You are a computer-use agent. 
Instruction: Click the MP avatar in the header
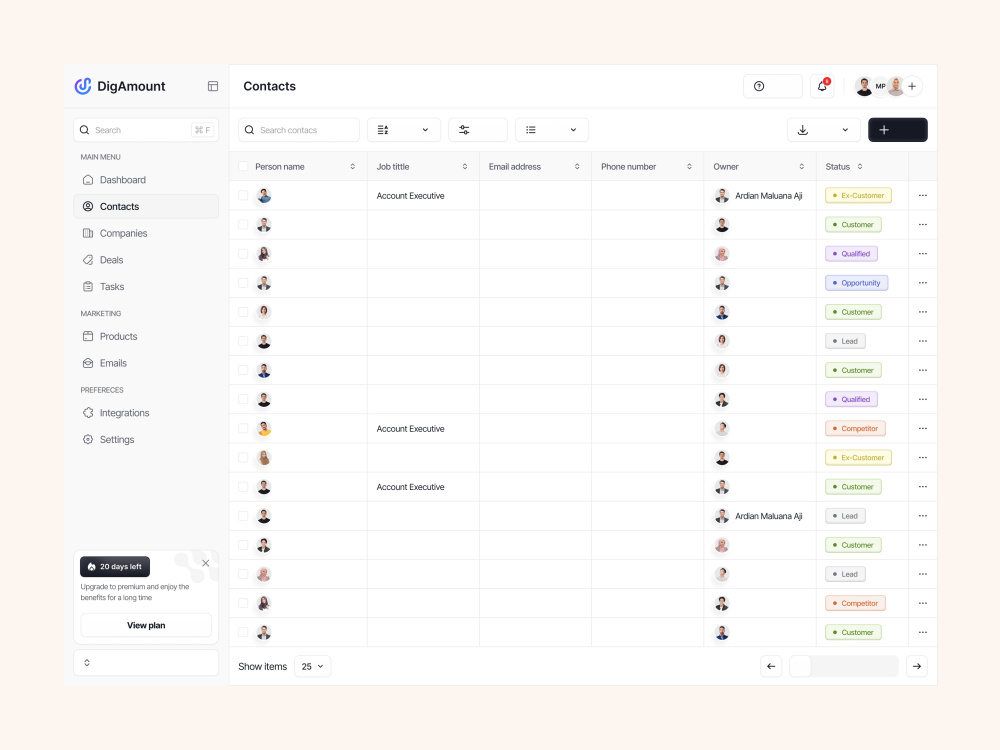[x=880, y=86]
